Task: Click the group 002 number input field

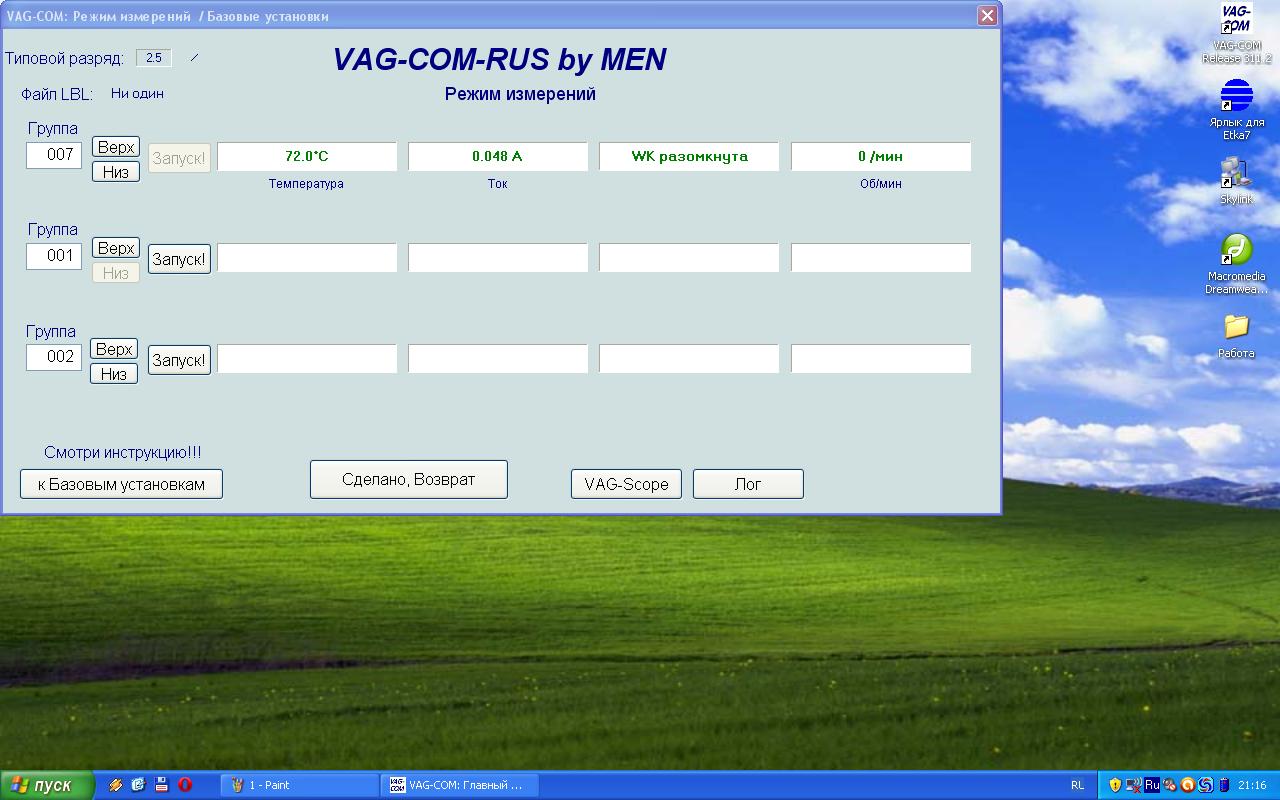Action: click(54, 357)
